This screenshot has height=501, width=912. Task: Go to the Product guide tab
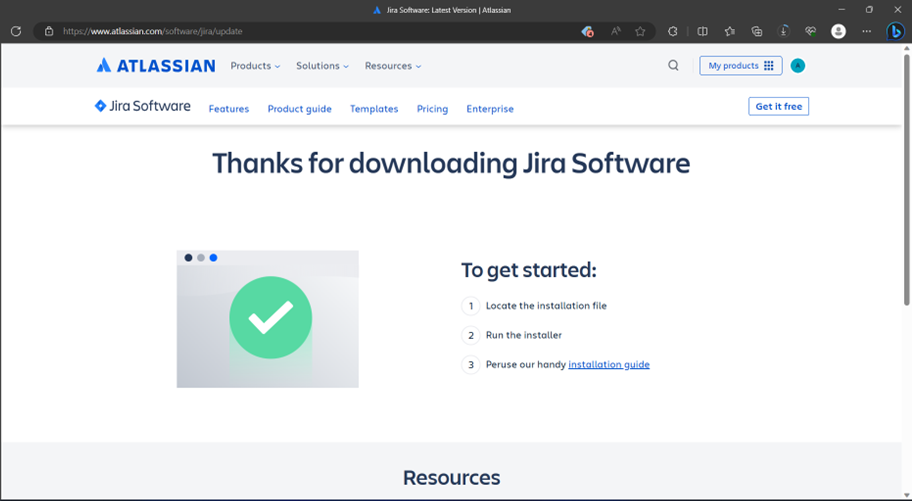tap(300, 109)
